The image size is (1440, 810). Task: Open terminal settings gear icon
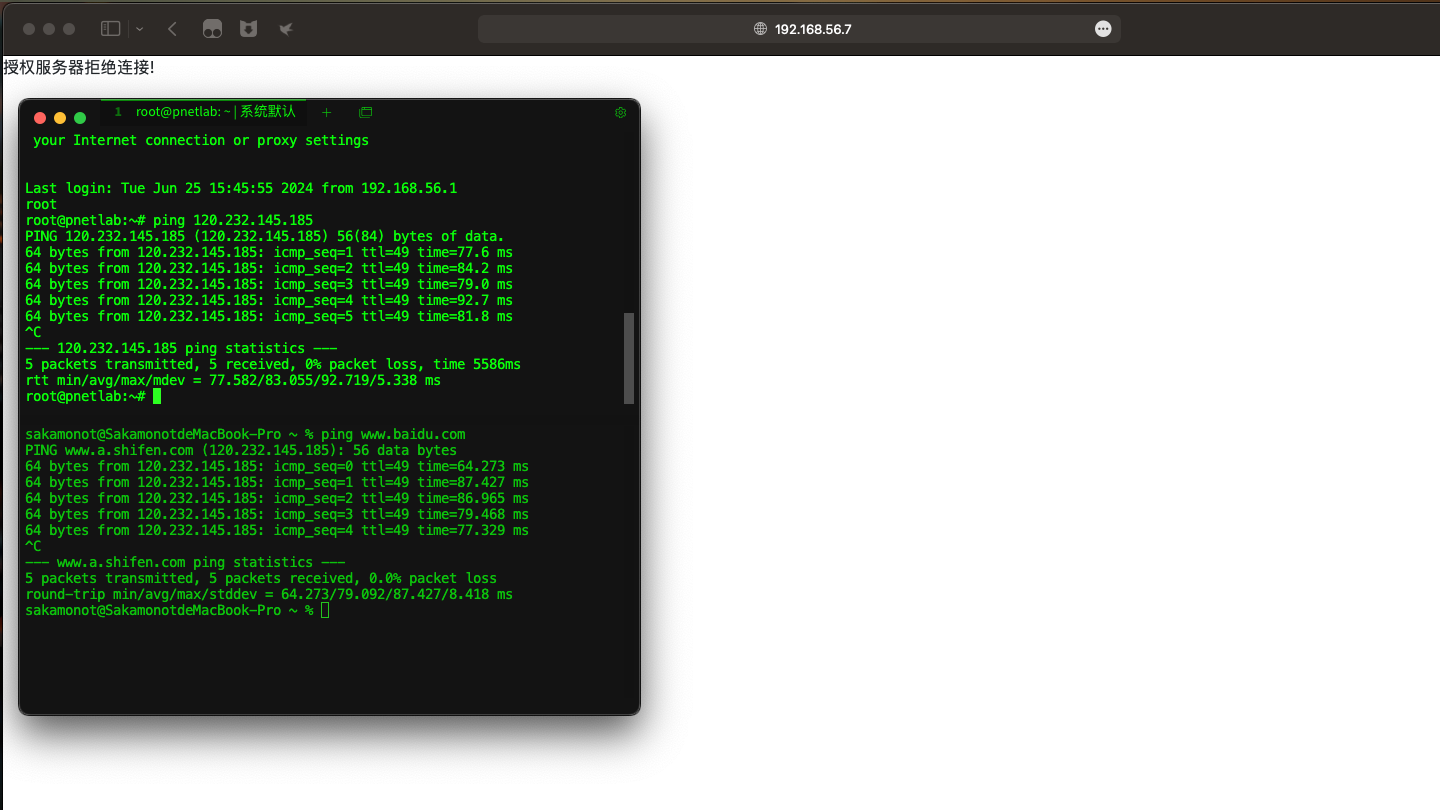pyautogui.click(x=620, y=113)
